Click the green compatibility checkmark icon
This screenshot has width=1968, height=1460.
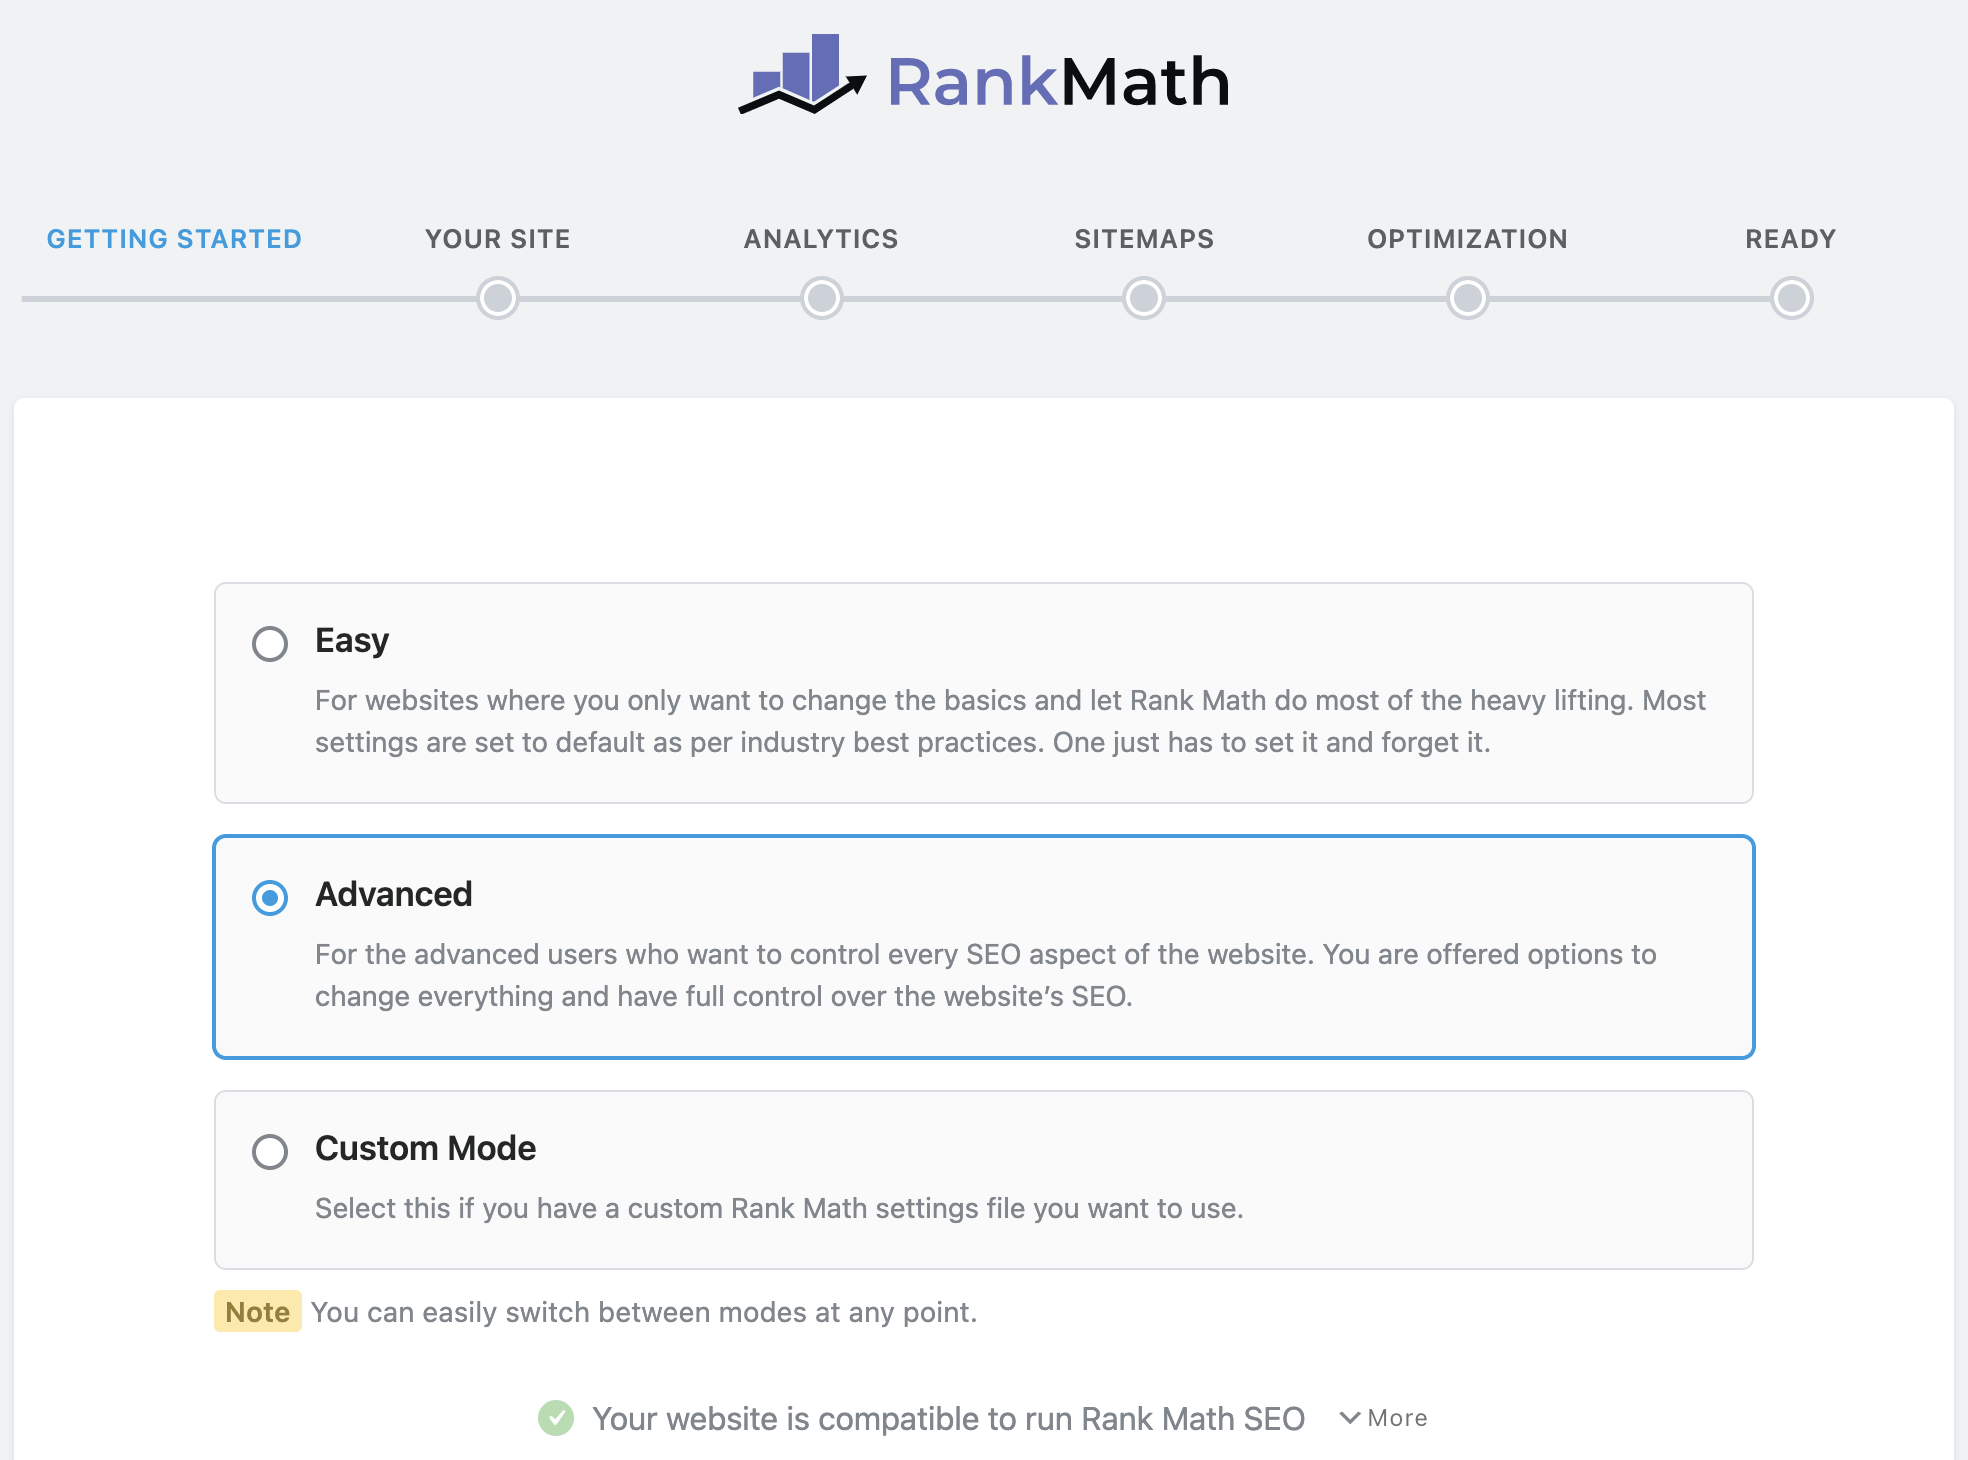pyautogui.click(x=556, y=1418)
